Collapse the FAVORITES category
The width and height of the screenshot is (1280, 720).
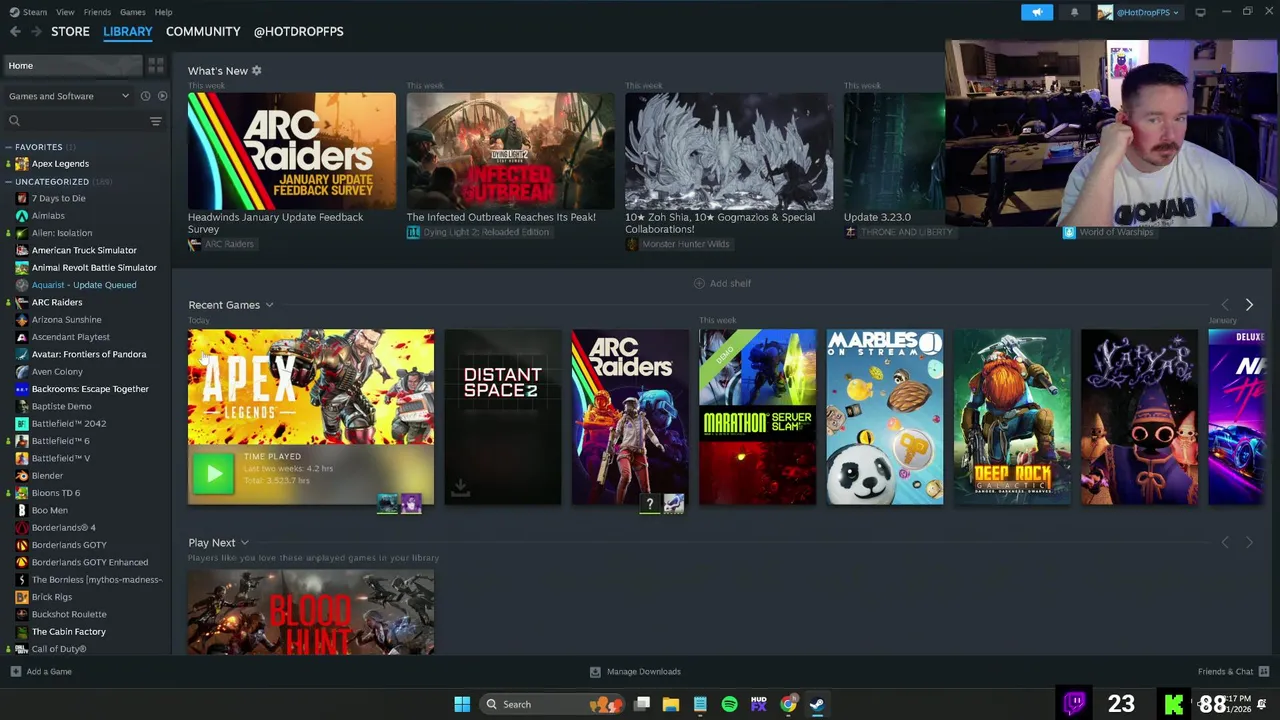[8, 147]
